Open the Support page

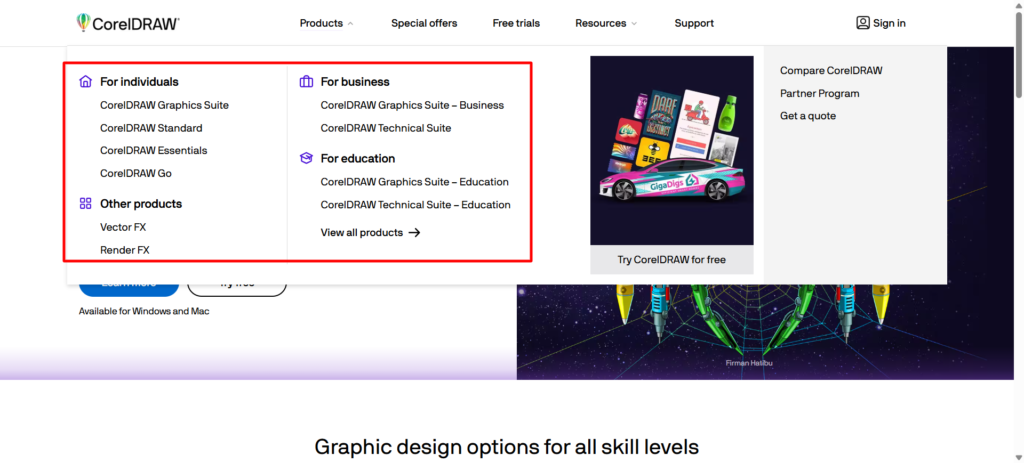point(694,23)
